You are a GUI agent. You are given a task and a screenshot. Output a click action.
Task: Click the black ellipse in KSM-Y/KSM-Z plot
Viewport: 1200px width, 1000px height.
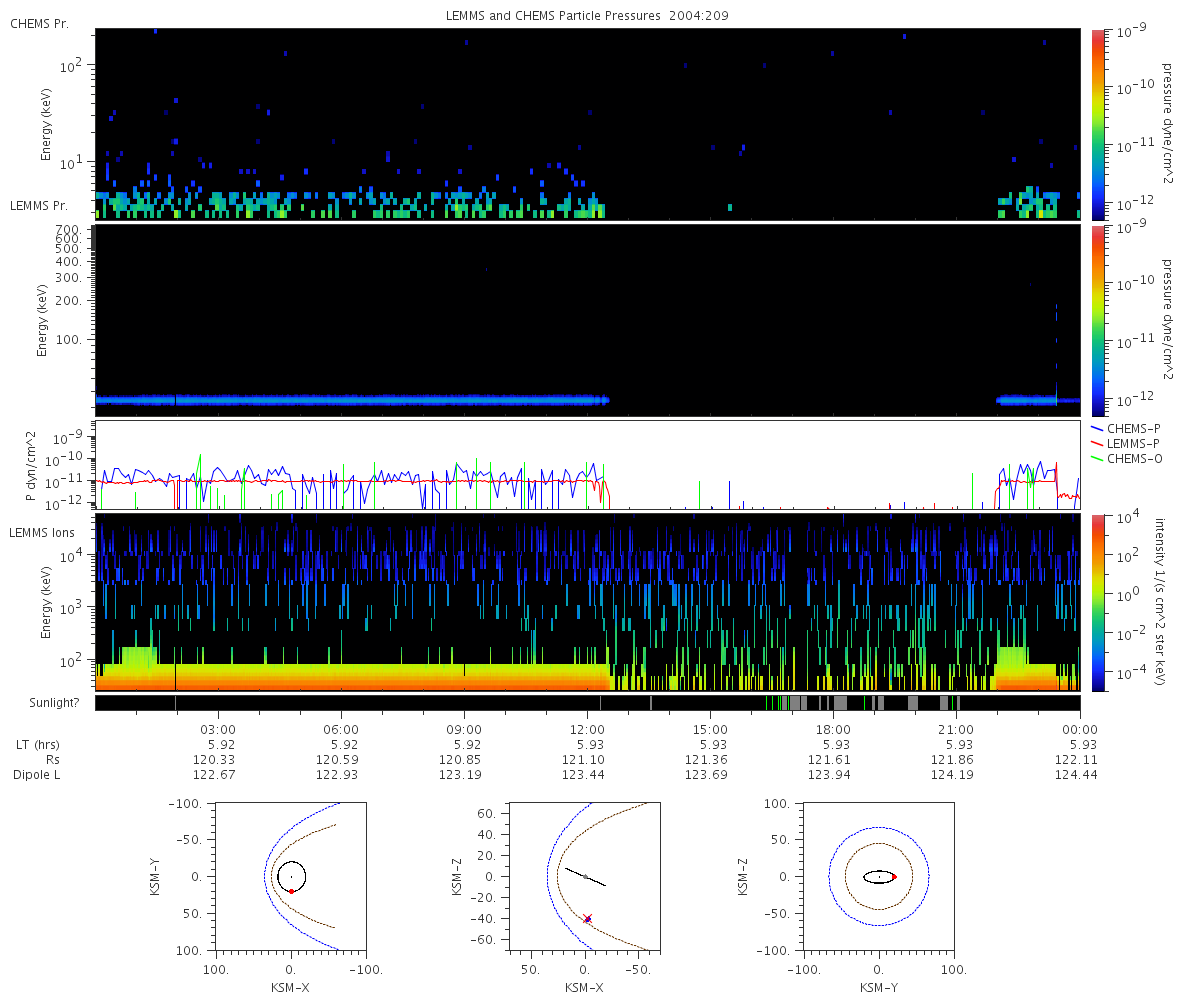coord(866,877)
